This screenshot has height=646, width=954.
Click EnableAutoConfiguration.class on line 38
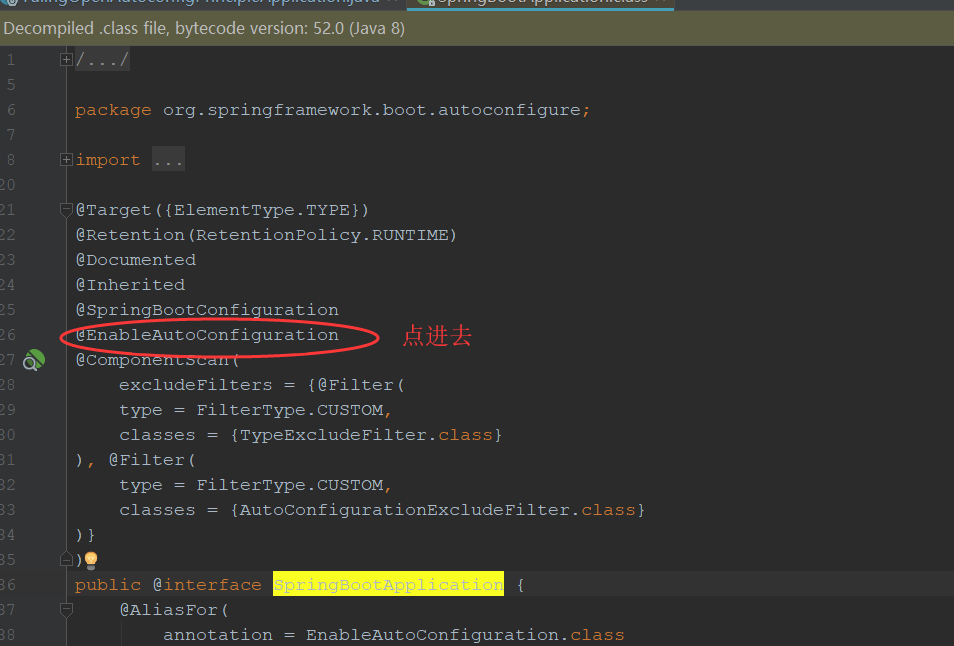click(465, 635)
